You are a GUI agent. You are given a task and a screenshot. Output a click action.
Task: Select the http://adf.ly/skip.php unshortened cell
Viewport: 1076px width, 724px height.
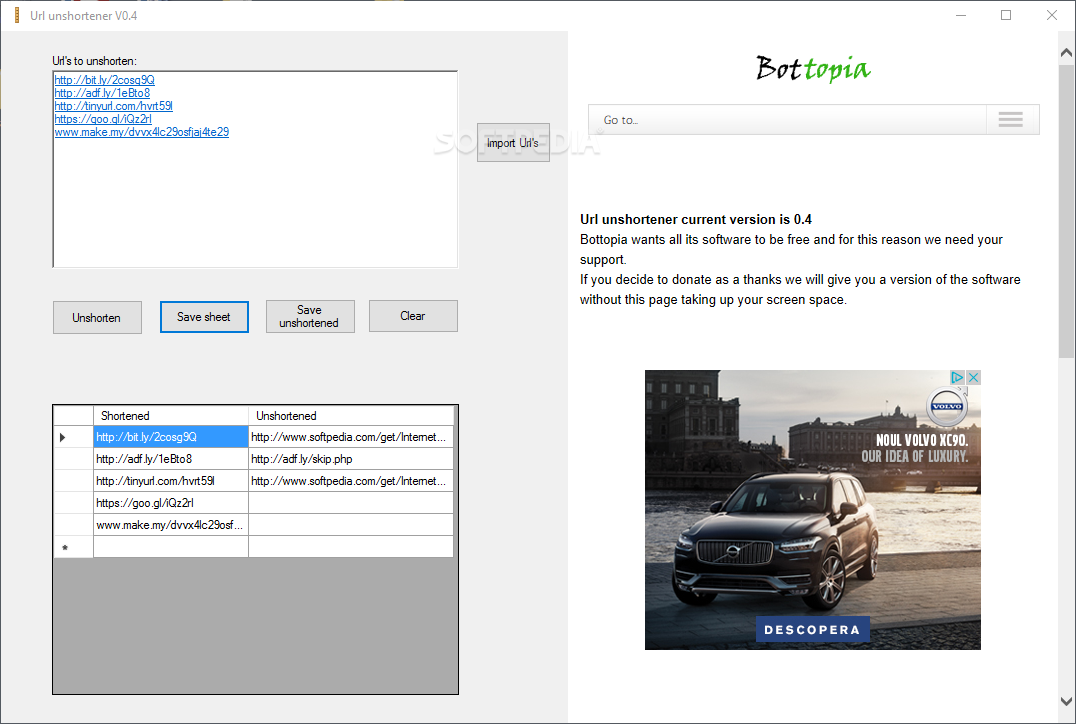(351, 459)
